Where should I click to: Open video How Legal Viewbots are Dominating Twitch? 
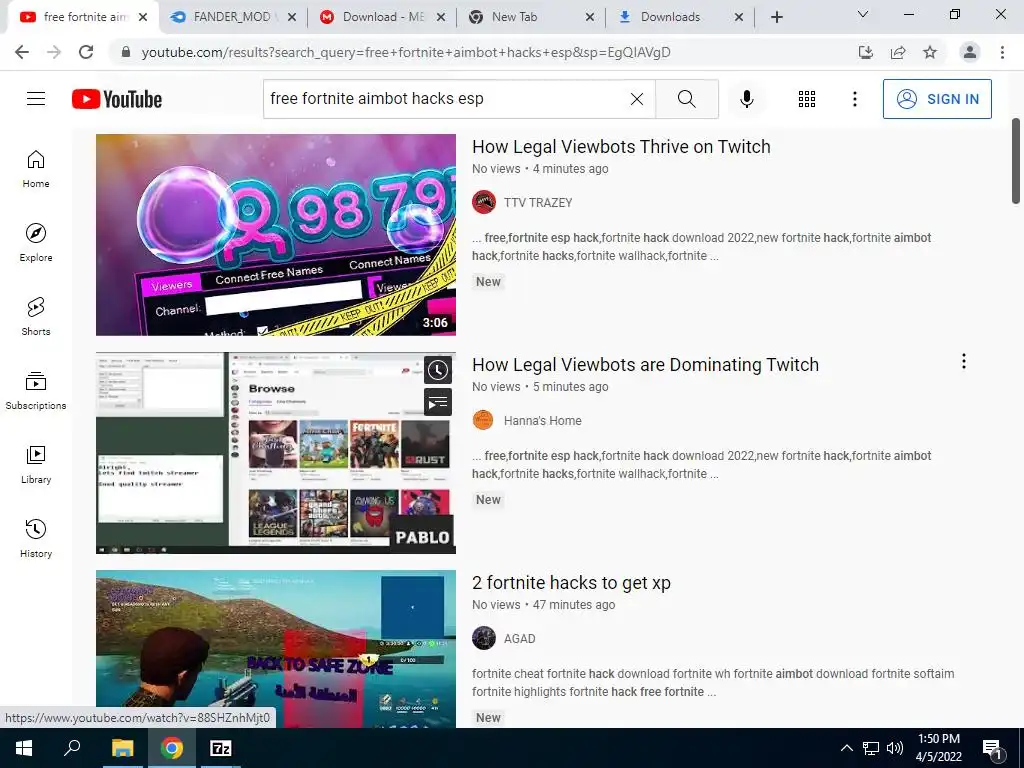[645, 365]
